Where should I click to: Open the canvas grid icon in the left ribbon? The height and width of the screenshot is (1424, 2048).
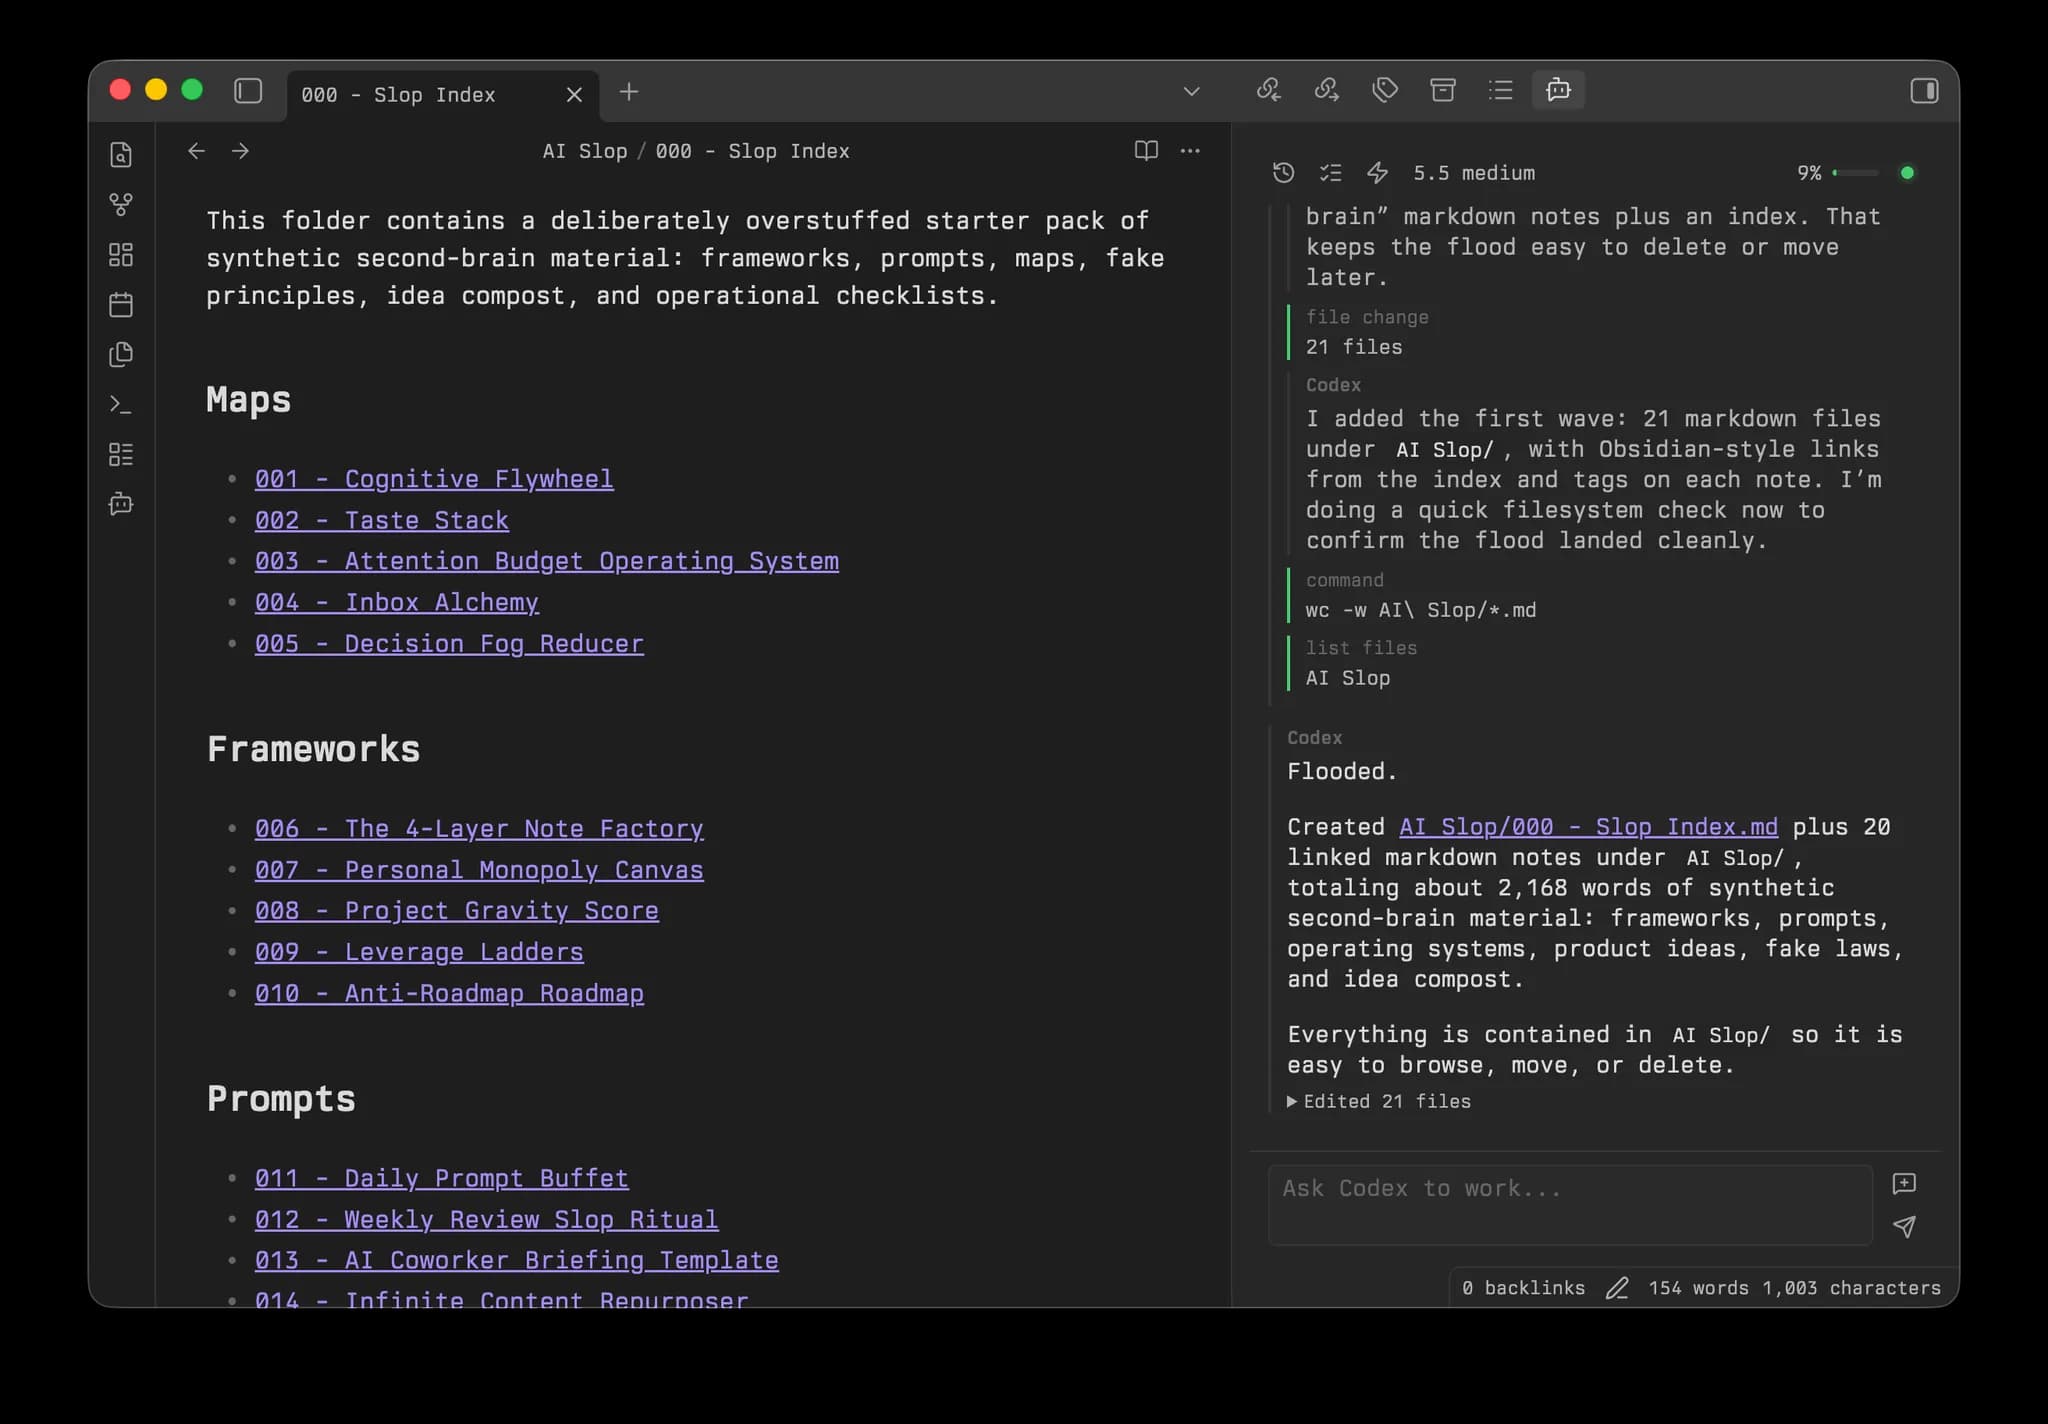121,255
